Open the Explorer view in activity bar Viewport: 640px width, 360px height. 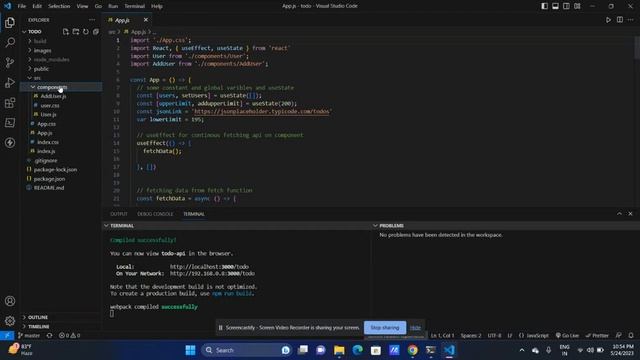coord(10,22)
